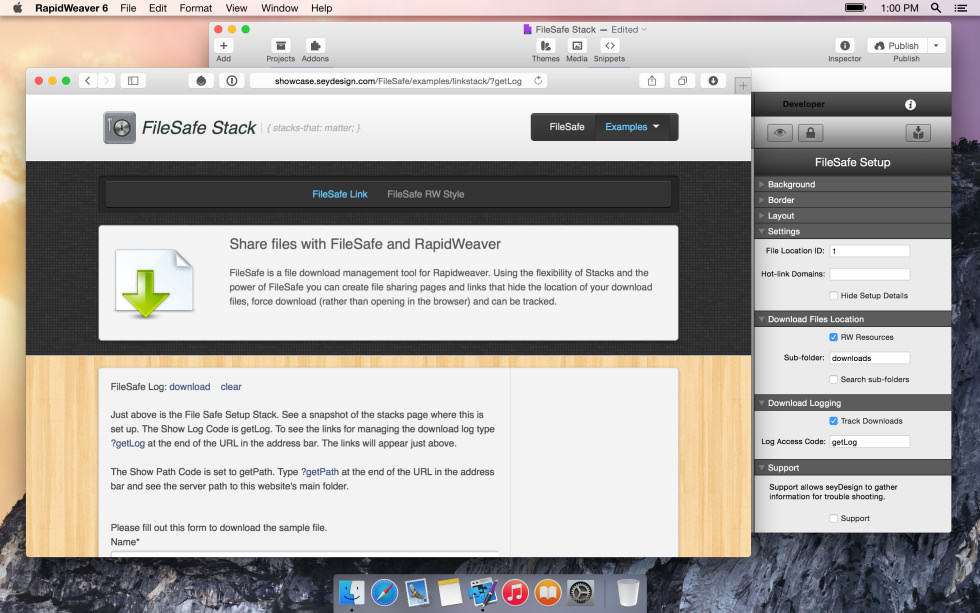Go back in the browser window
Image resolution: width=980 pixels, height=613 pixels.
(88, 81)
